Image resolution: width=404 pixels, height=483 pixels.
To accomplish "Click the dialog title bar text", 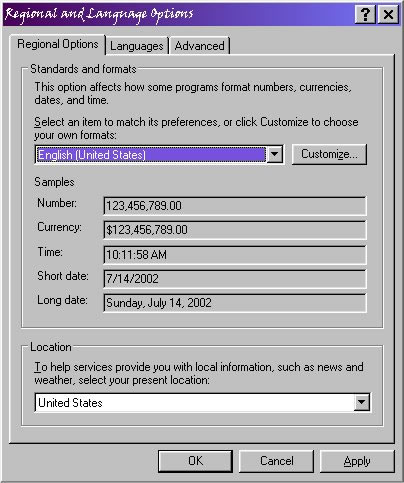I will (x=99, y=14).
